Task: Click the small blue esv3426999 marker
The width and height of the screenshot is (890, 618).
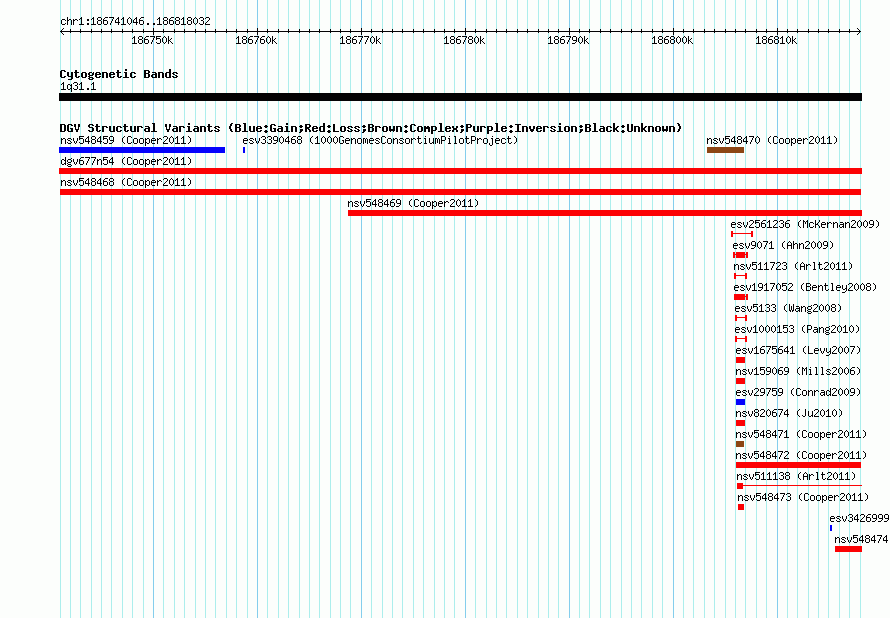Action: [831, 528]
